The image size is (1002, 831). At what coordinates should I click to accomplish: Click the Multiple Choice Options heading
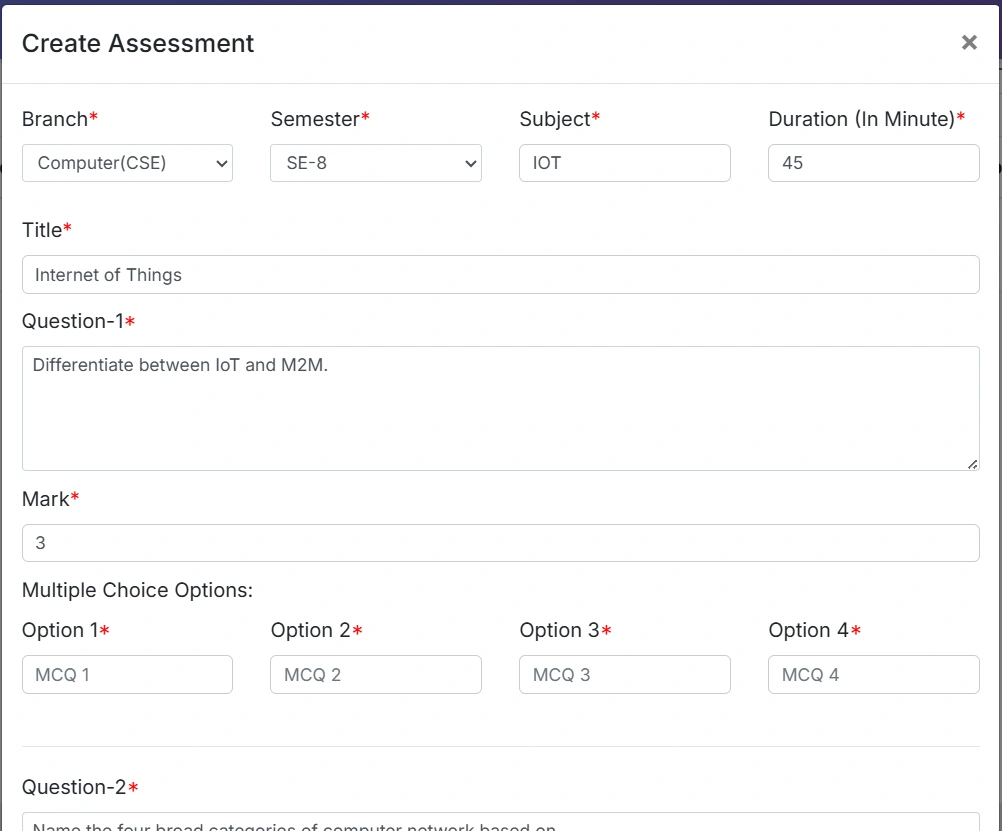click(137, 590)
